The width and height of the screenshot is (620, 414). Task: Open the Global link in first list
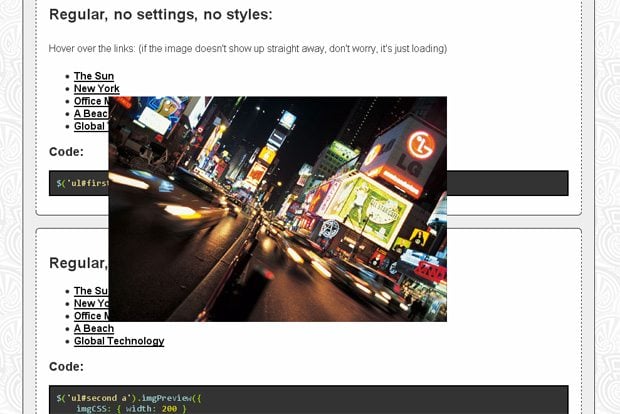pos(90,126)
